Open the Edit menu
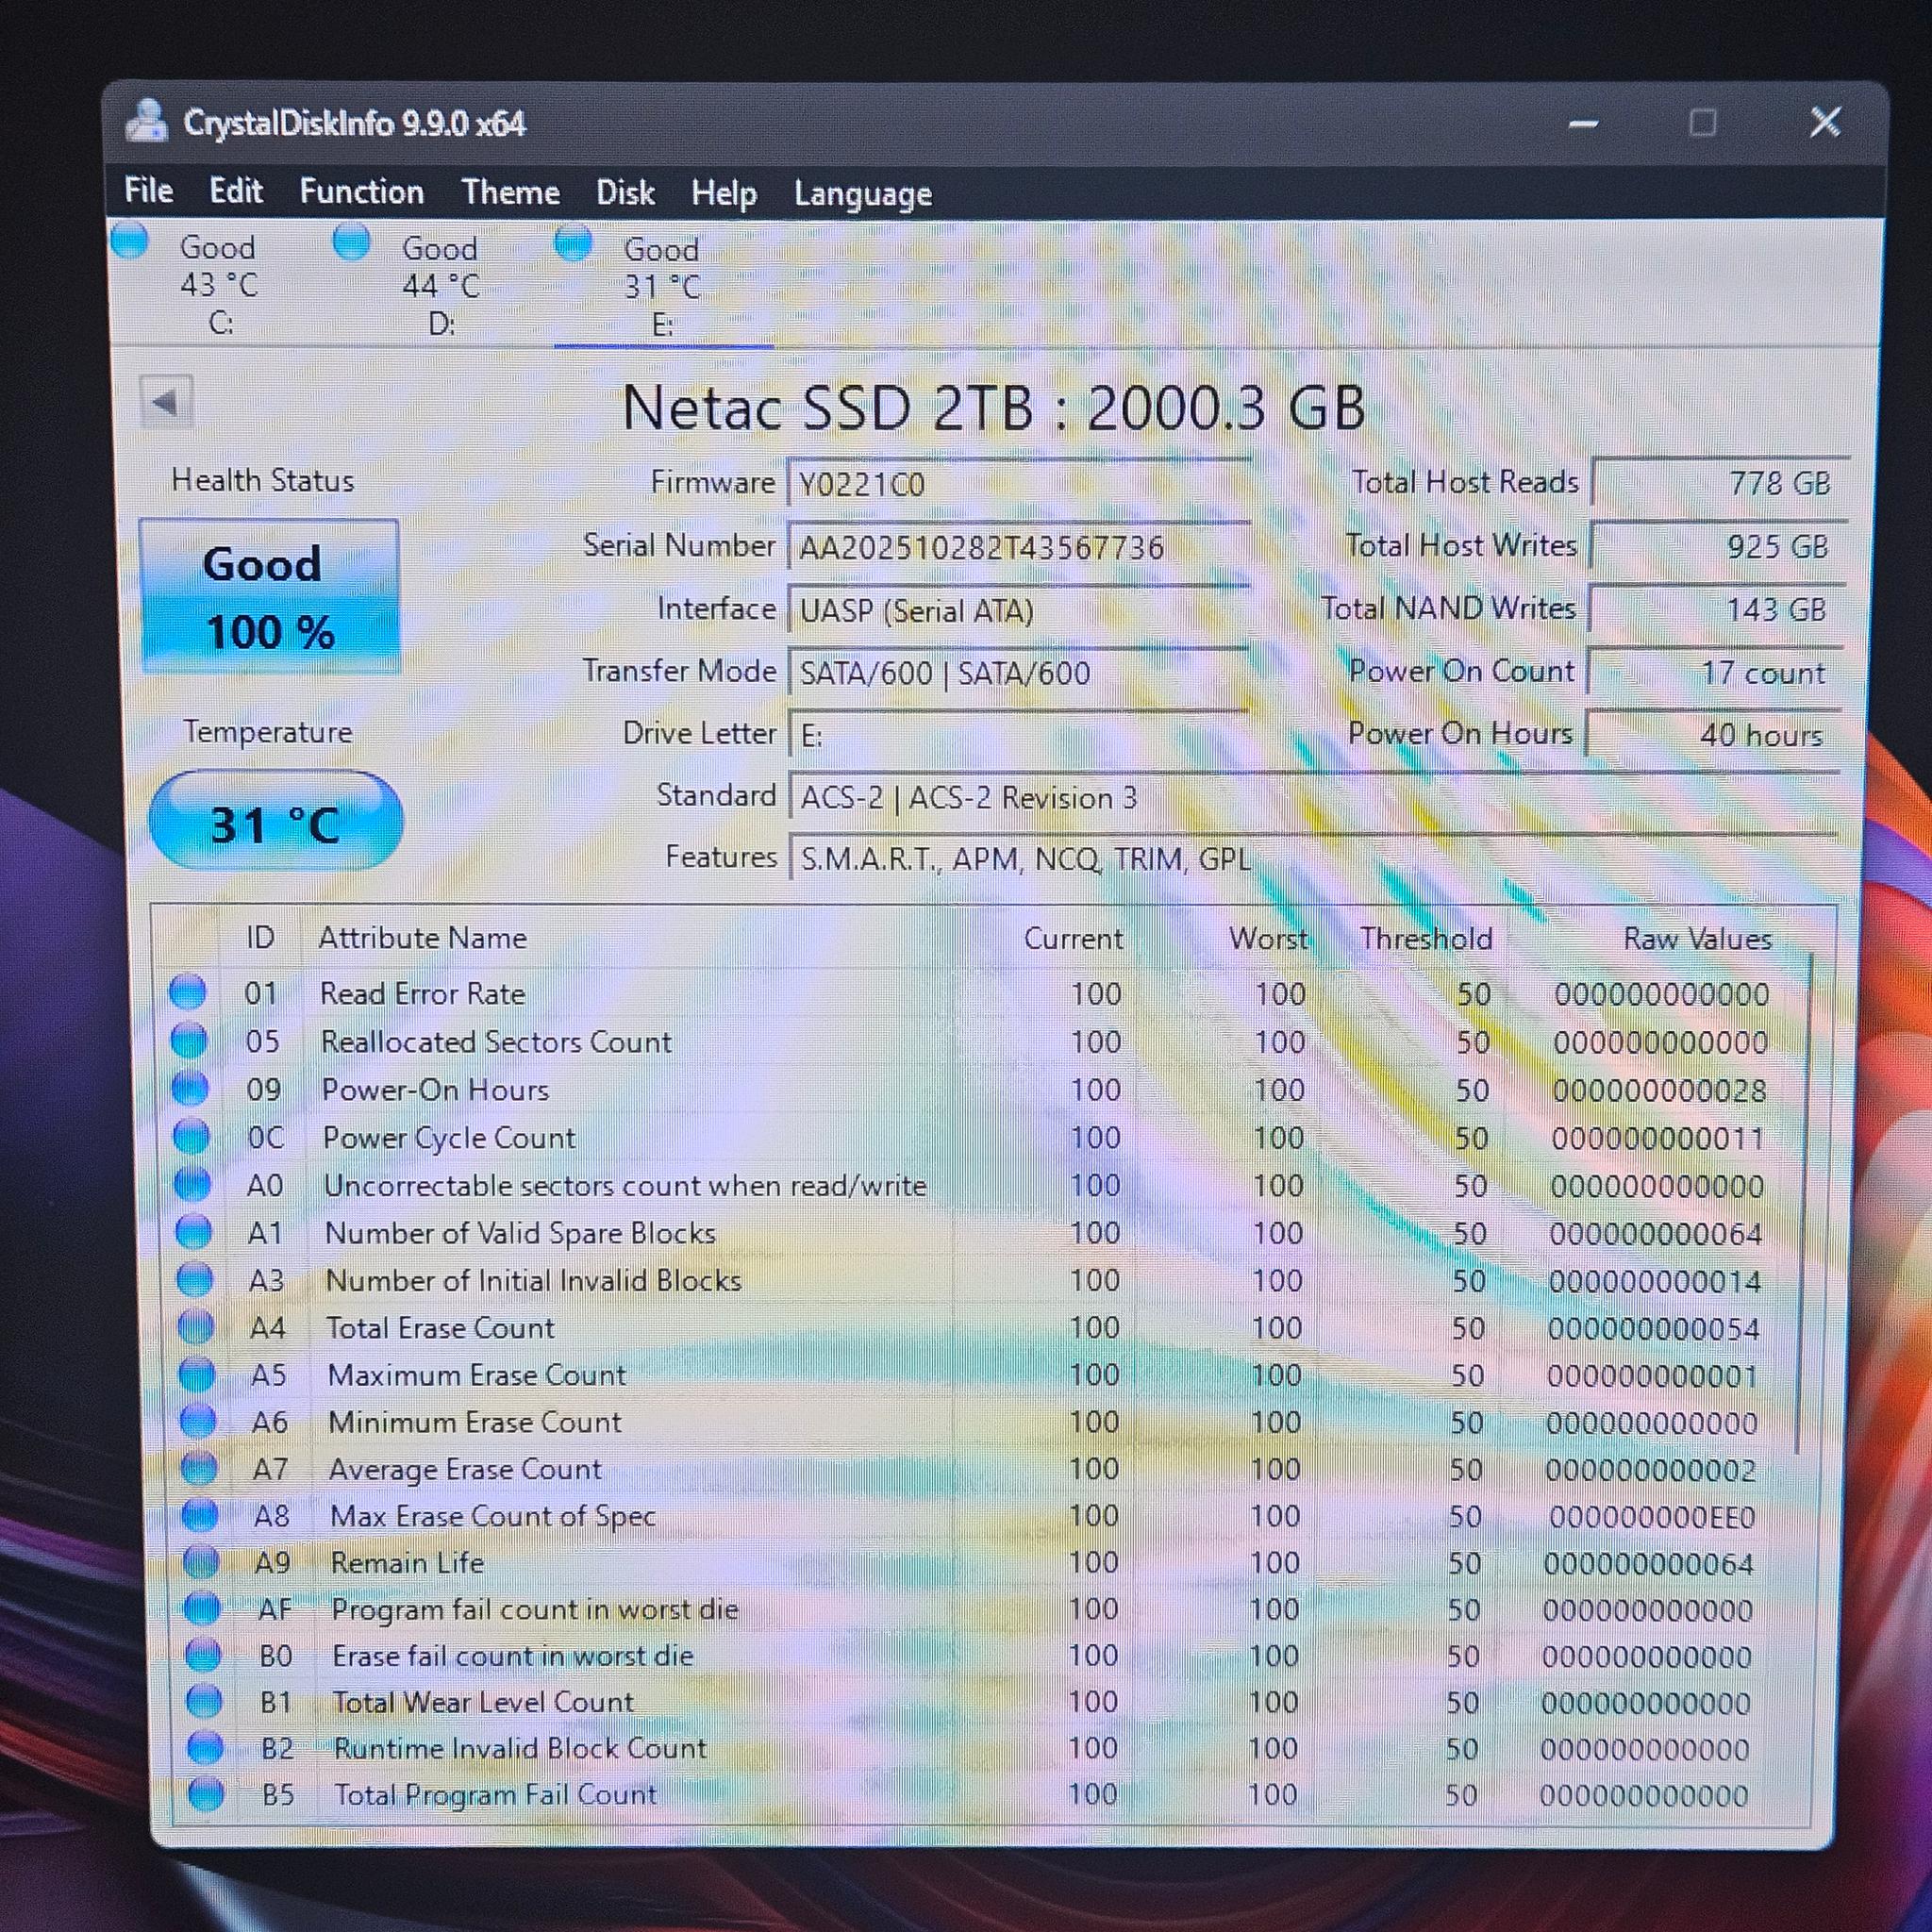Screen dimensions: 1932x1932 [235, 191]
